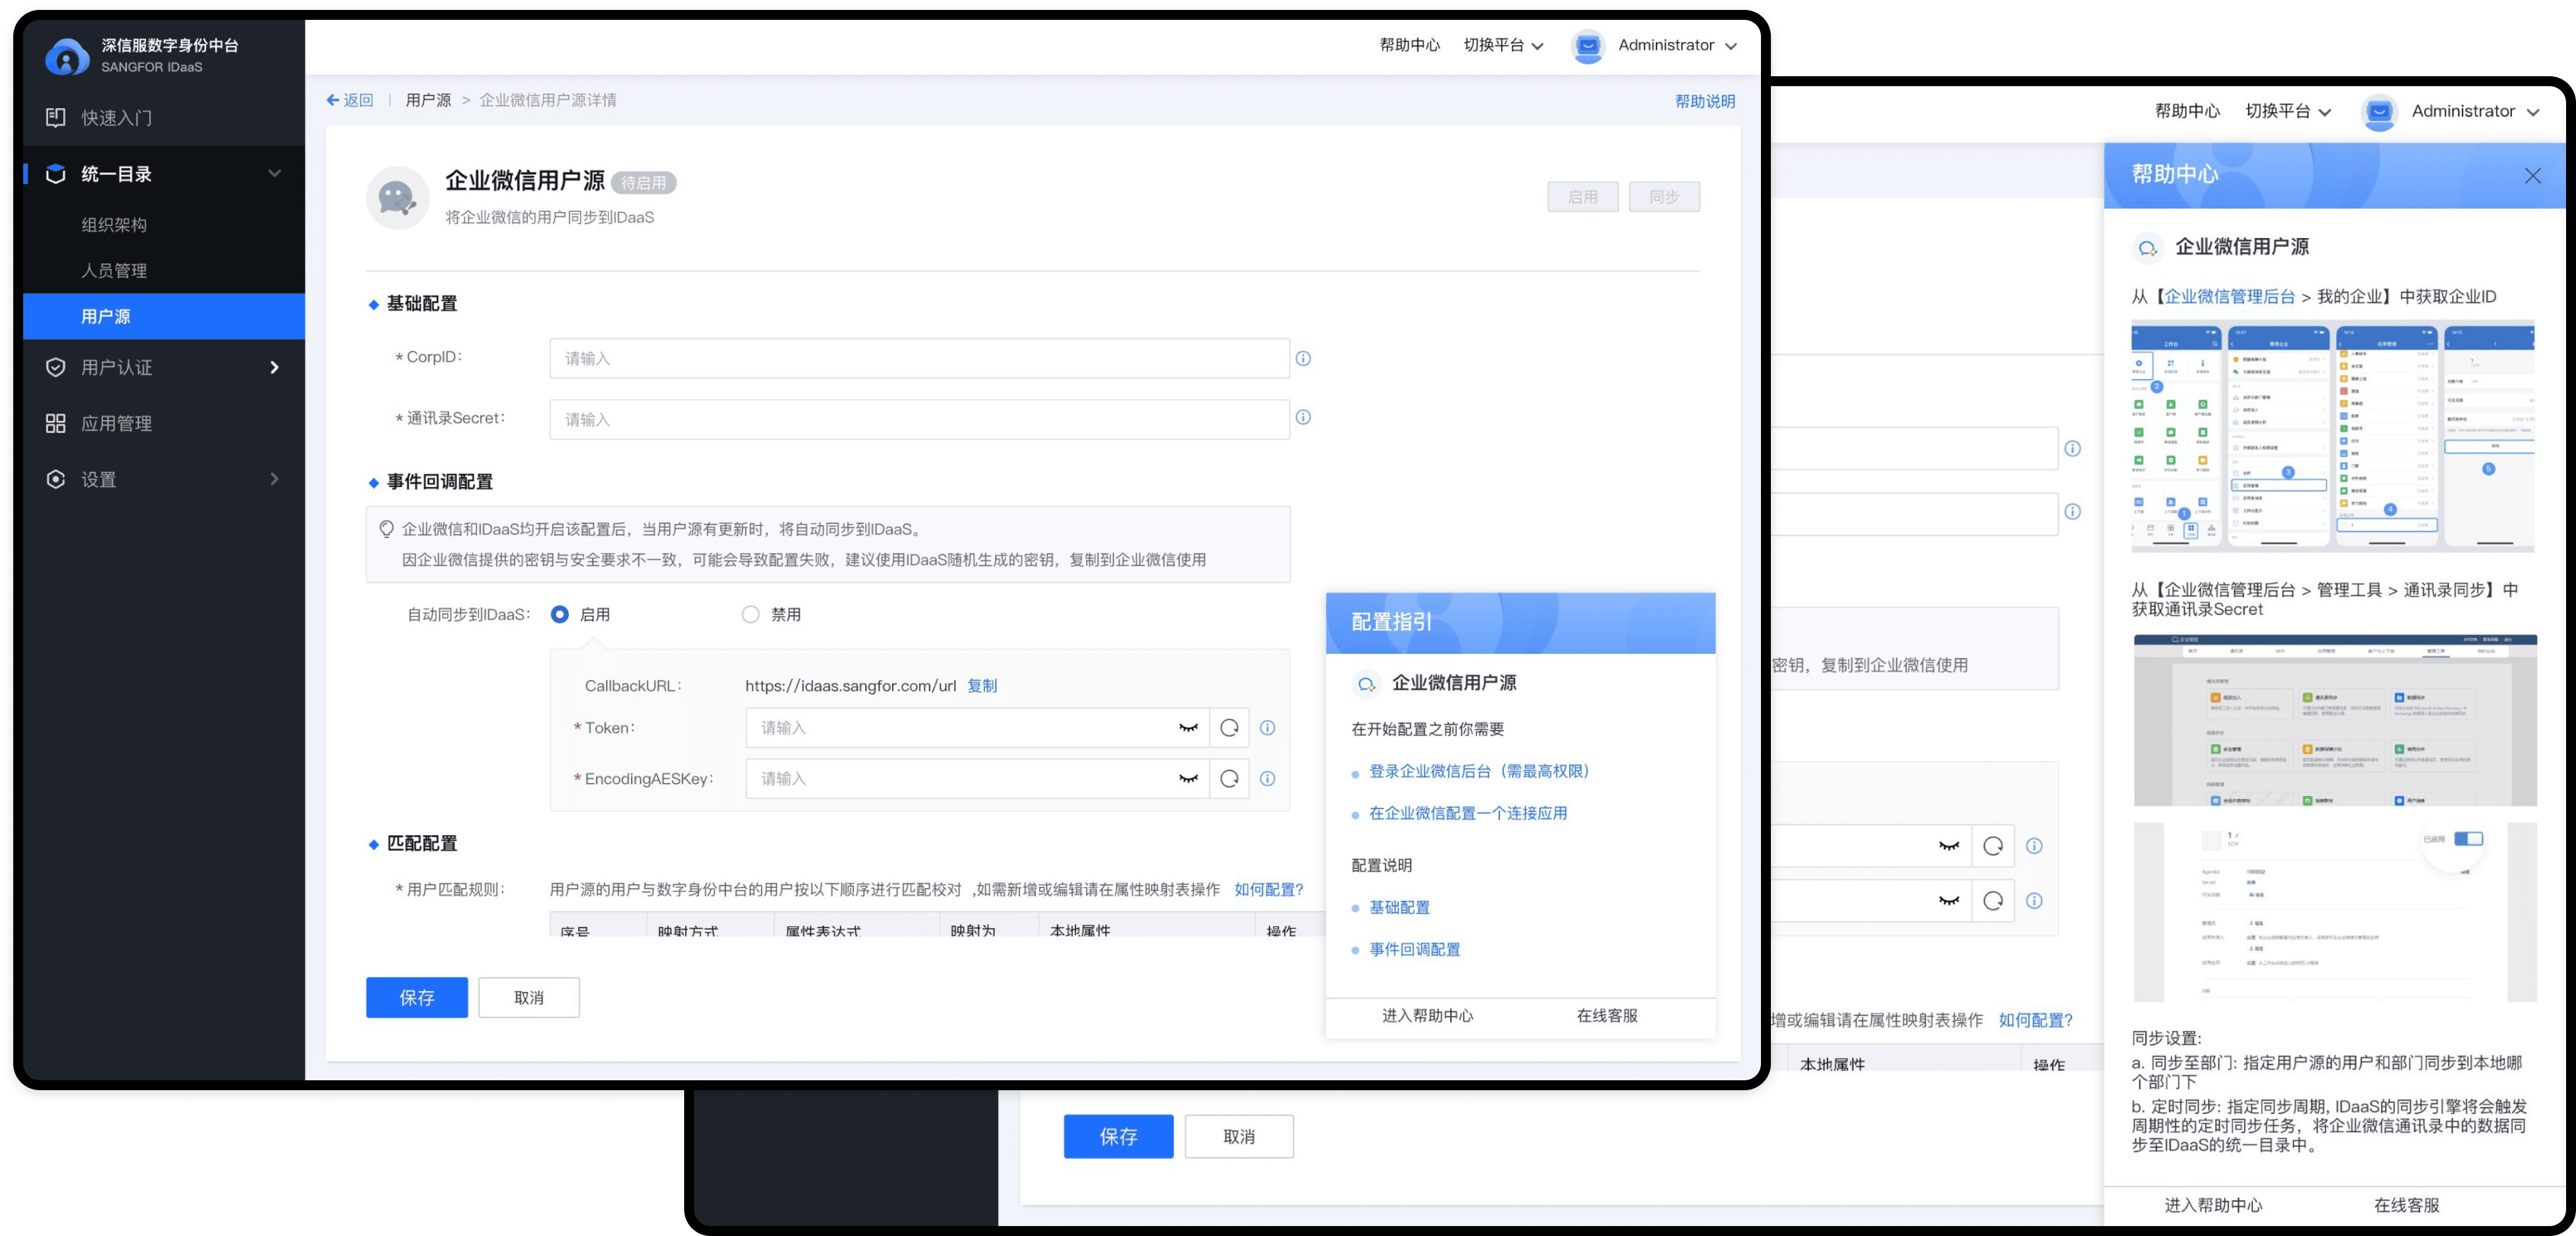Click 在线客服 in back window help panel
This screenshot has height=1236, width=2576.
pos(2406,1206)
